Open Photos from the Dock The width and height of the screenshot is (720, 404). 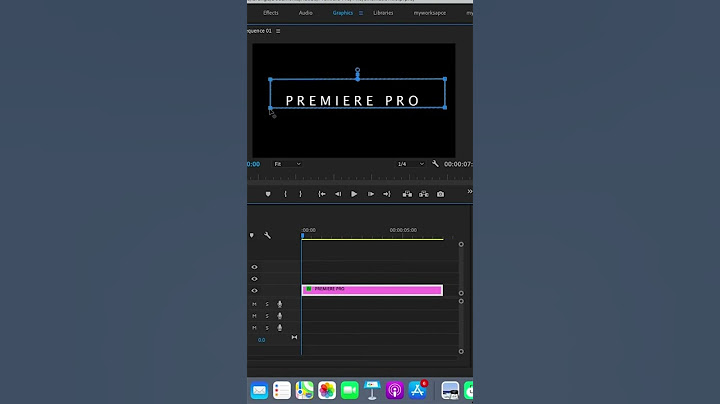327,390
